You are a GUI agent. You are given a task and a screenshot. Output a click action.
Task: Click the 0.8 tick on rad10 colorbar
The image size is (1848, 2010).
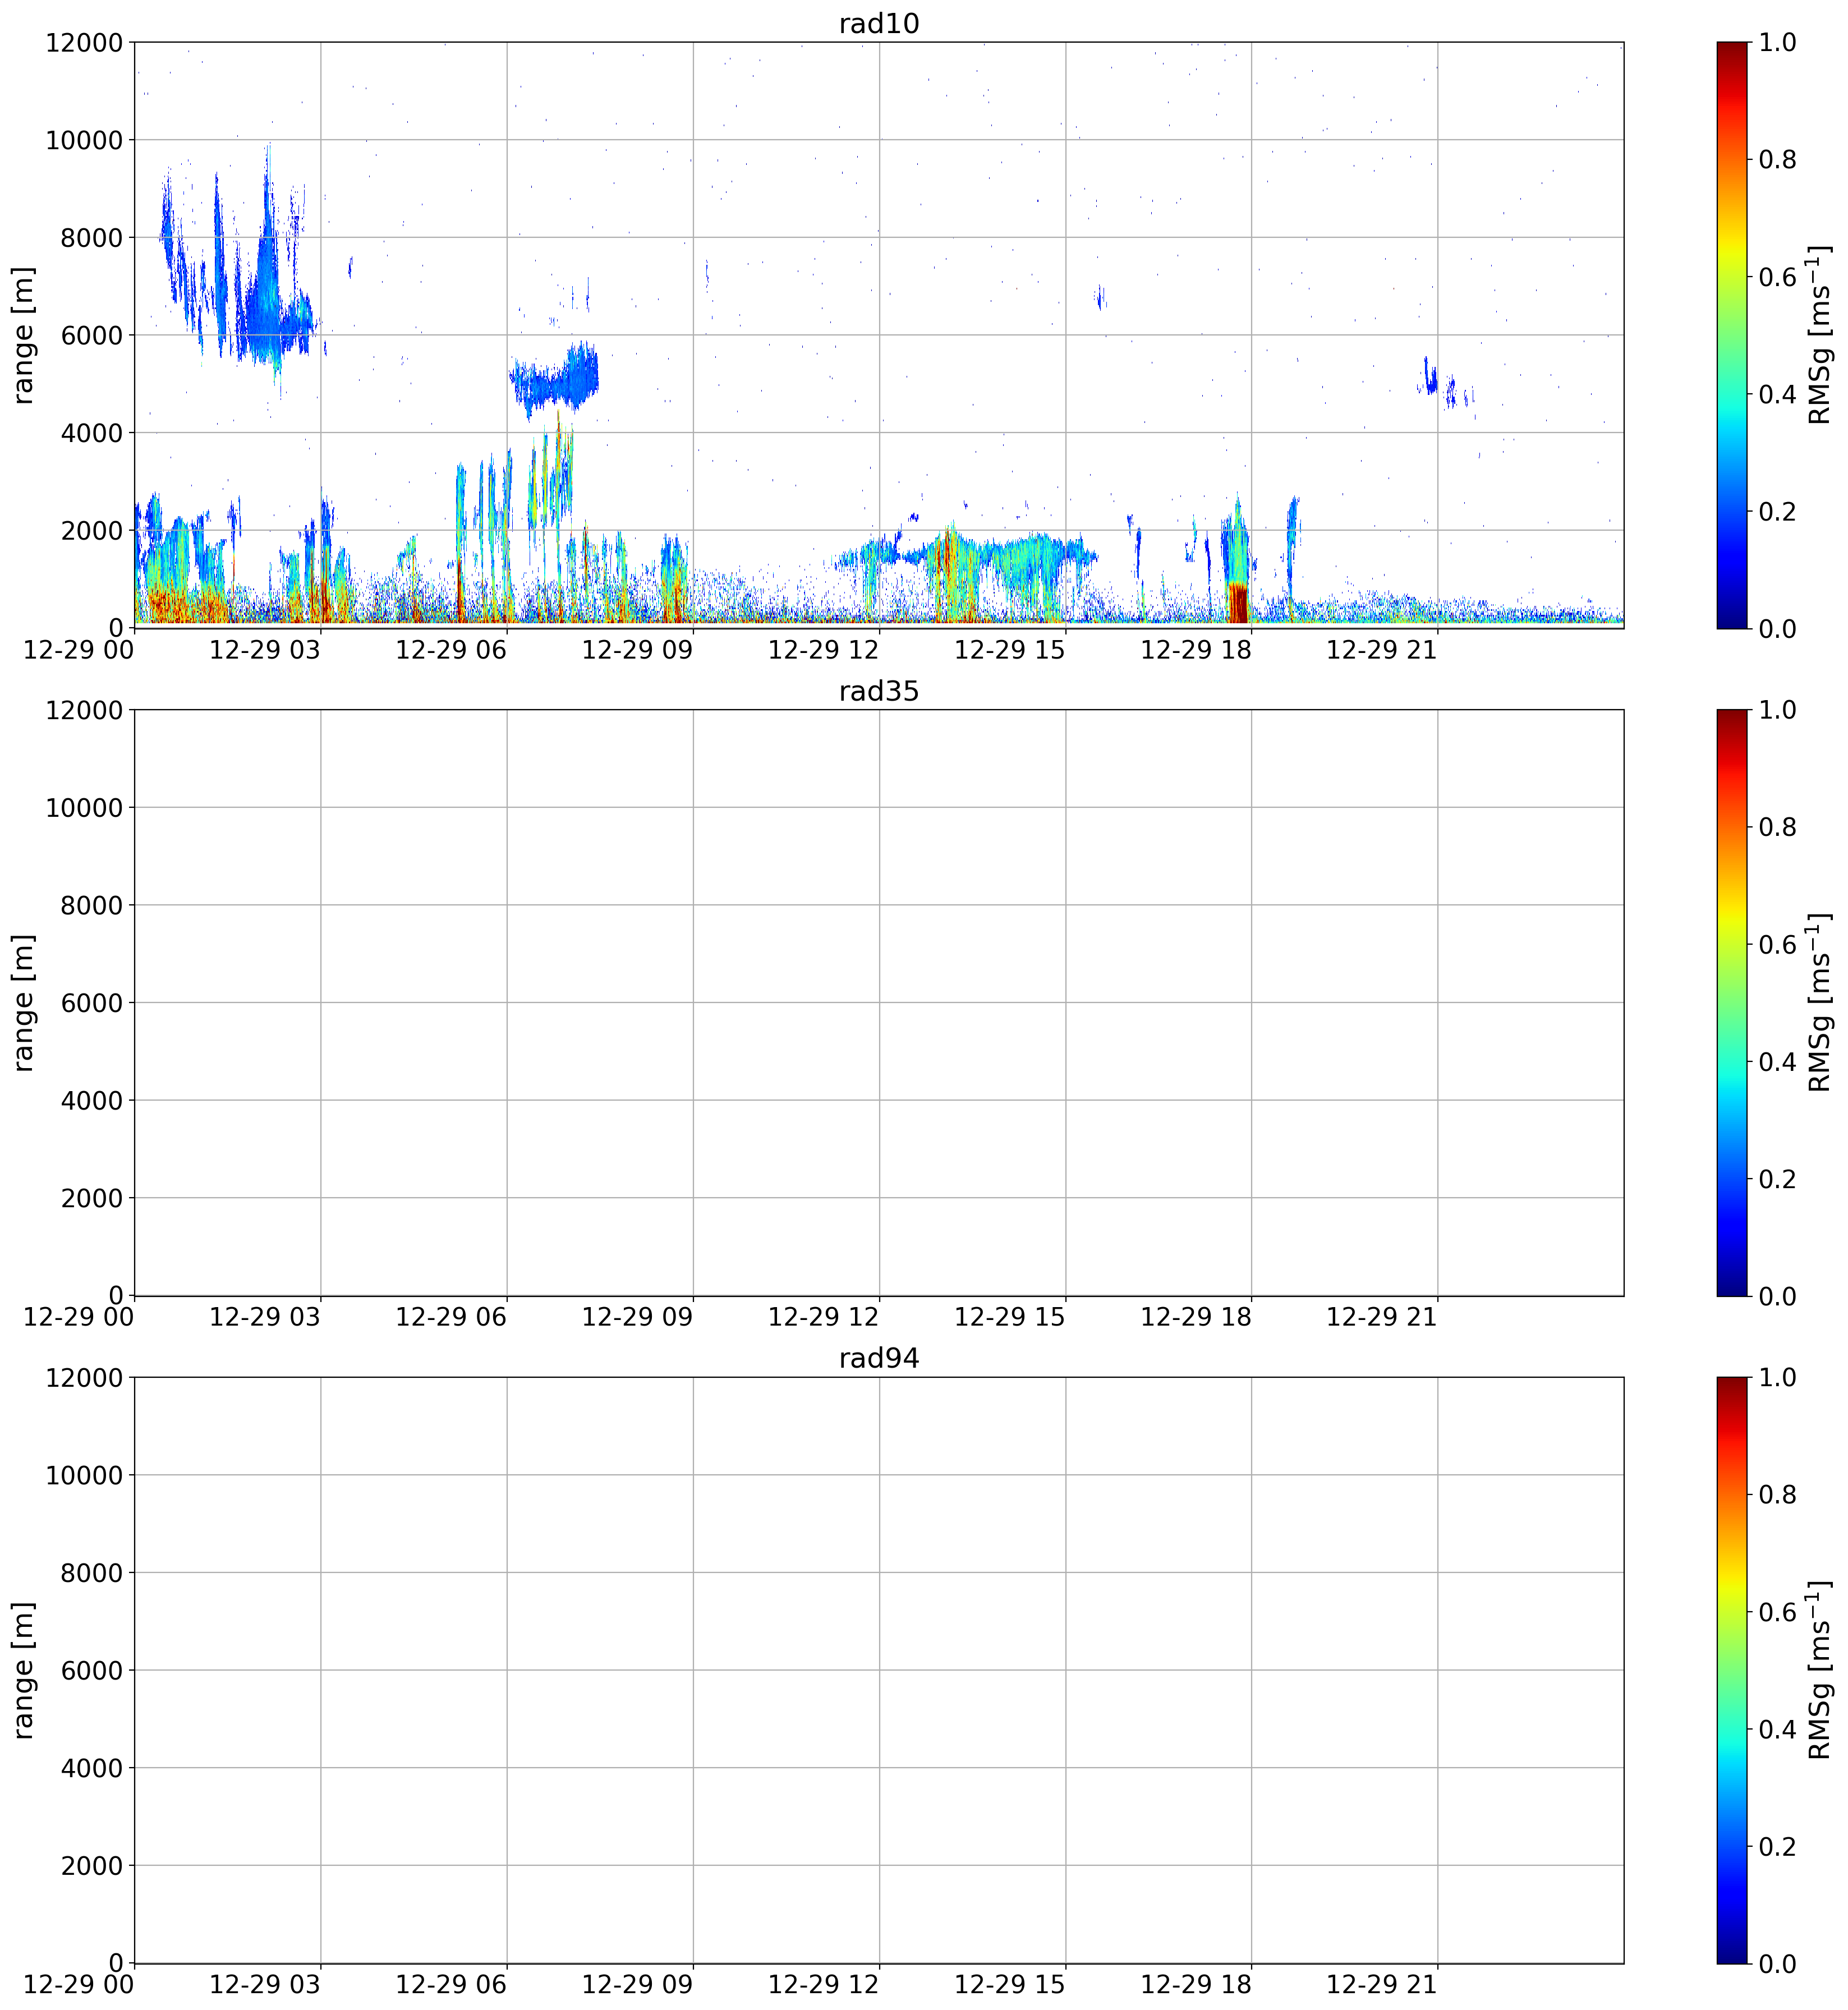point(1777,160)
